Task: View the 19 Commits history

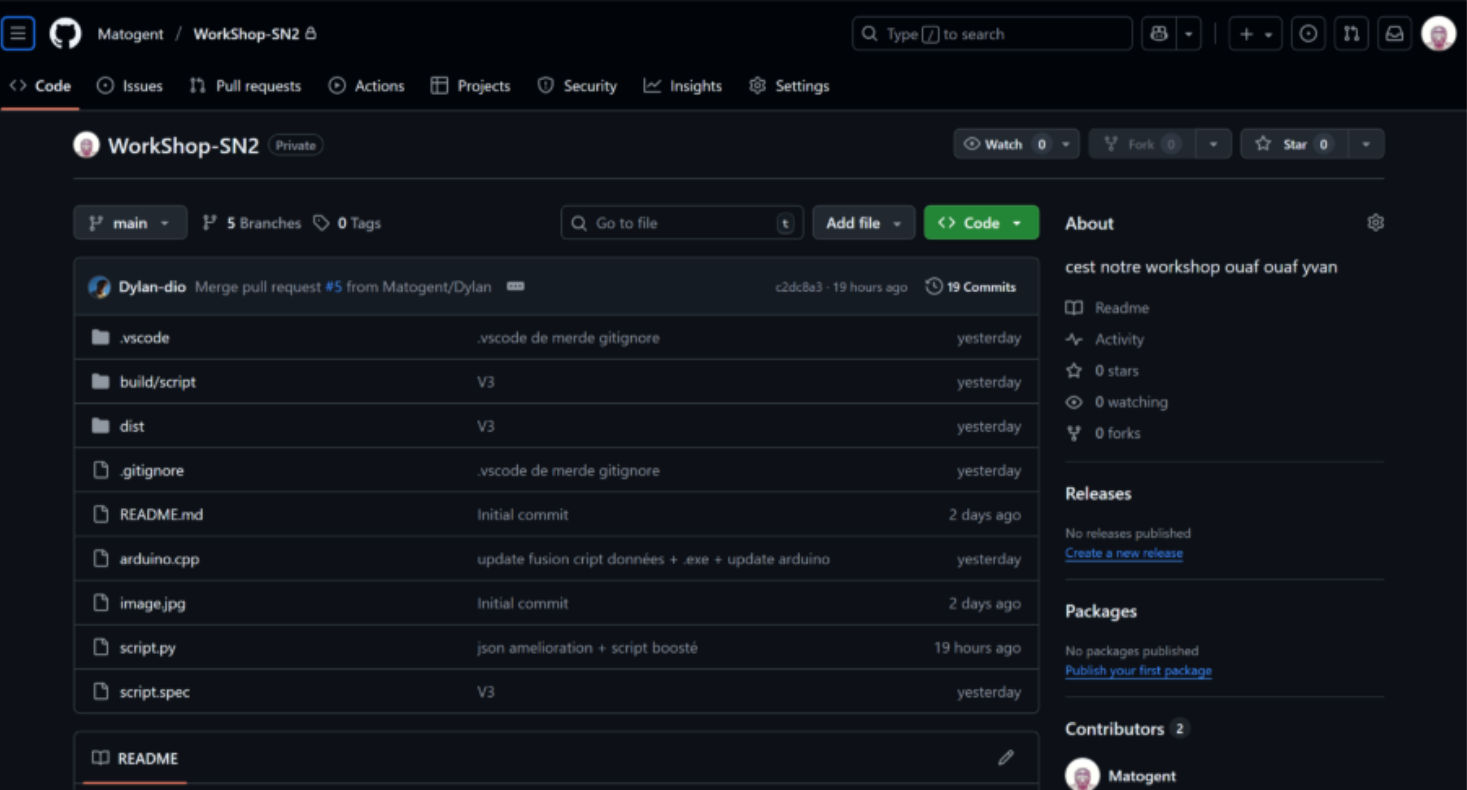Action: point(971,287)
